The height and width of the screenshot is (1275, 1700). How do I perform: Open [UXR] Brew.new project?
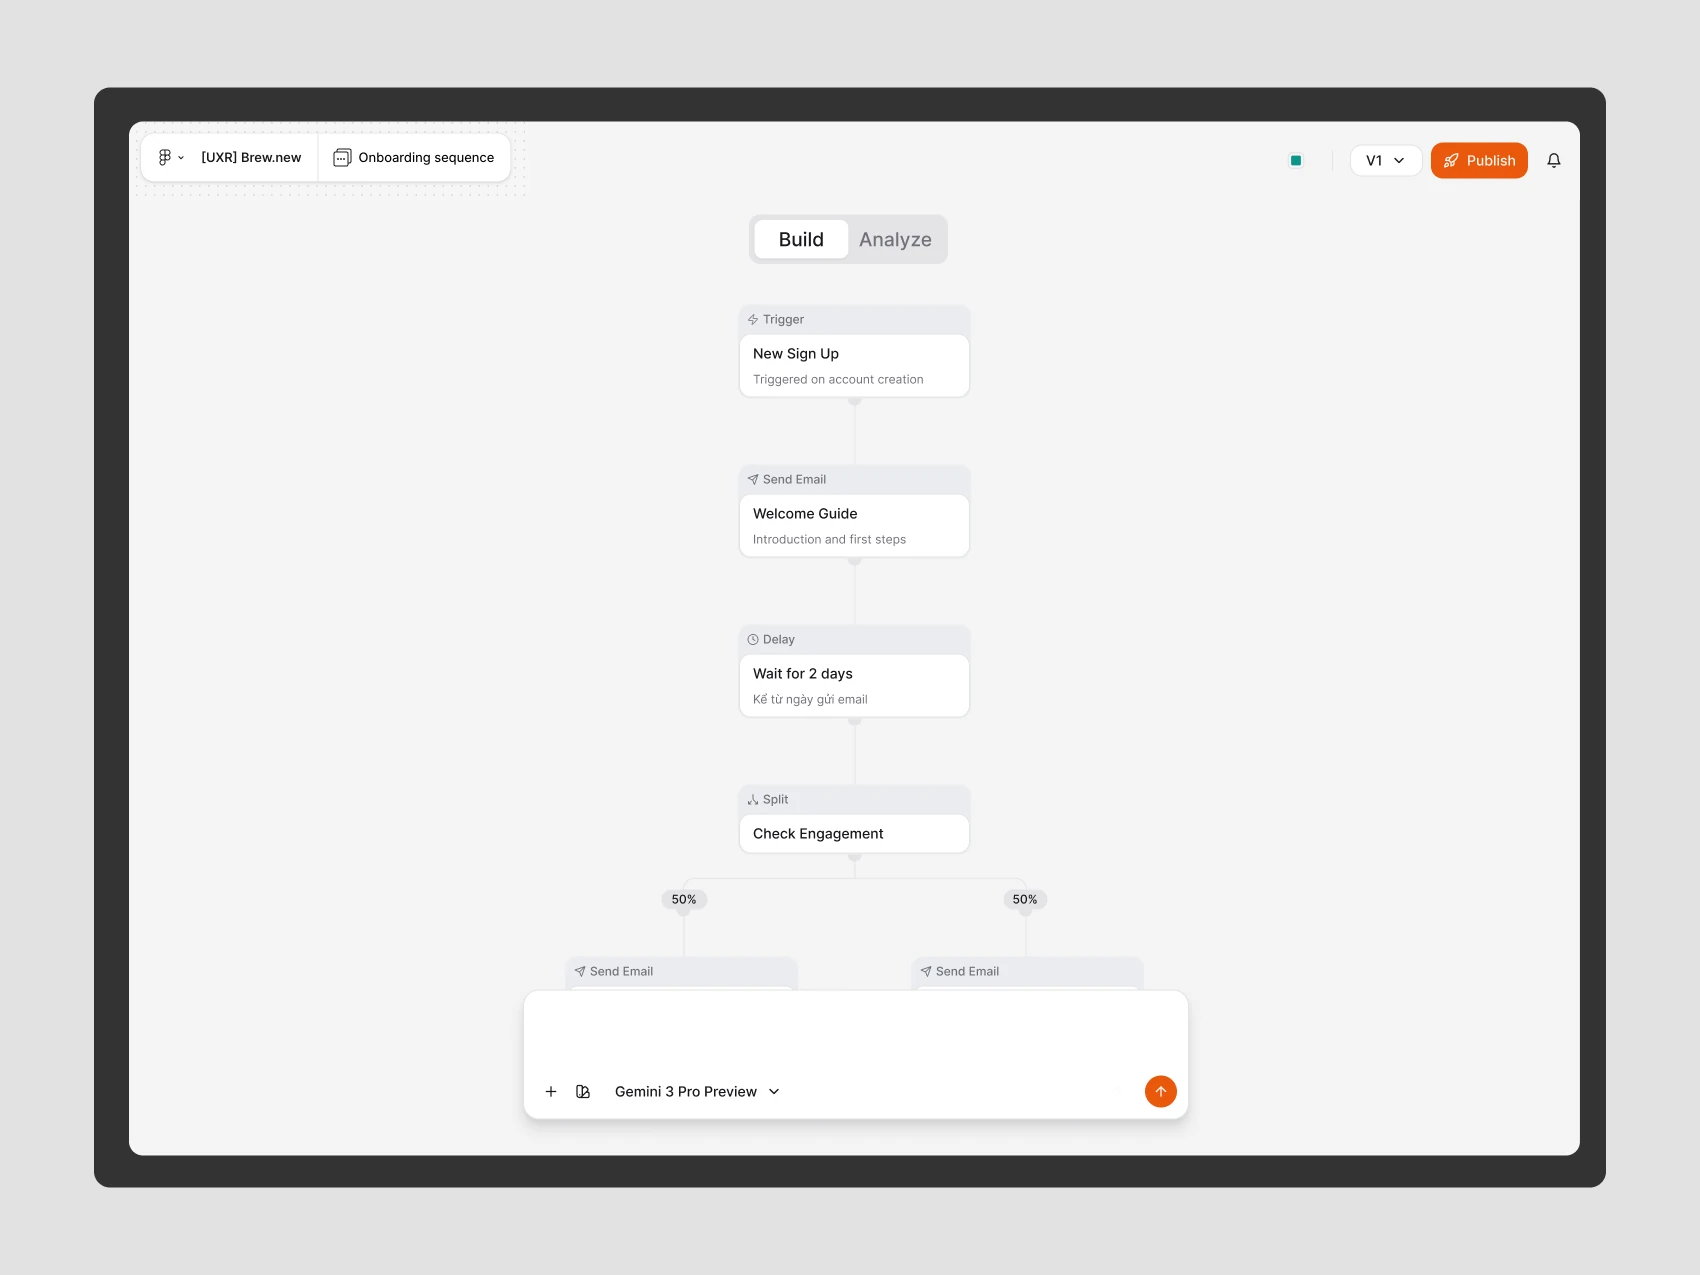point(251,157)
